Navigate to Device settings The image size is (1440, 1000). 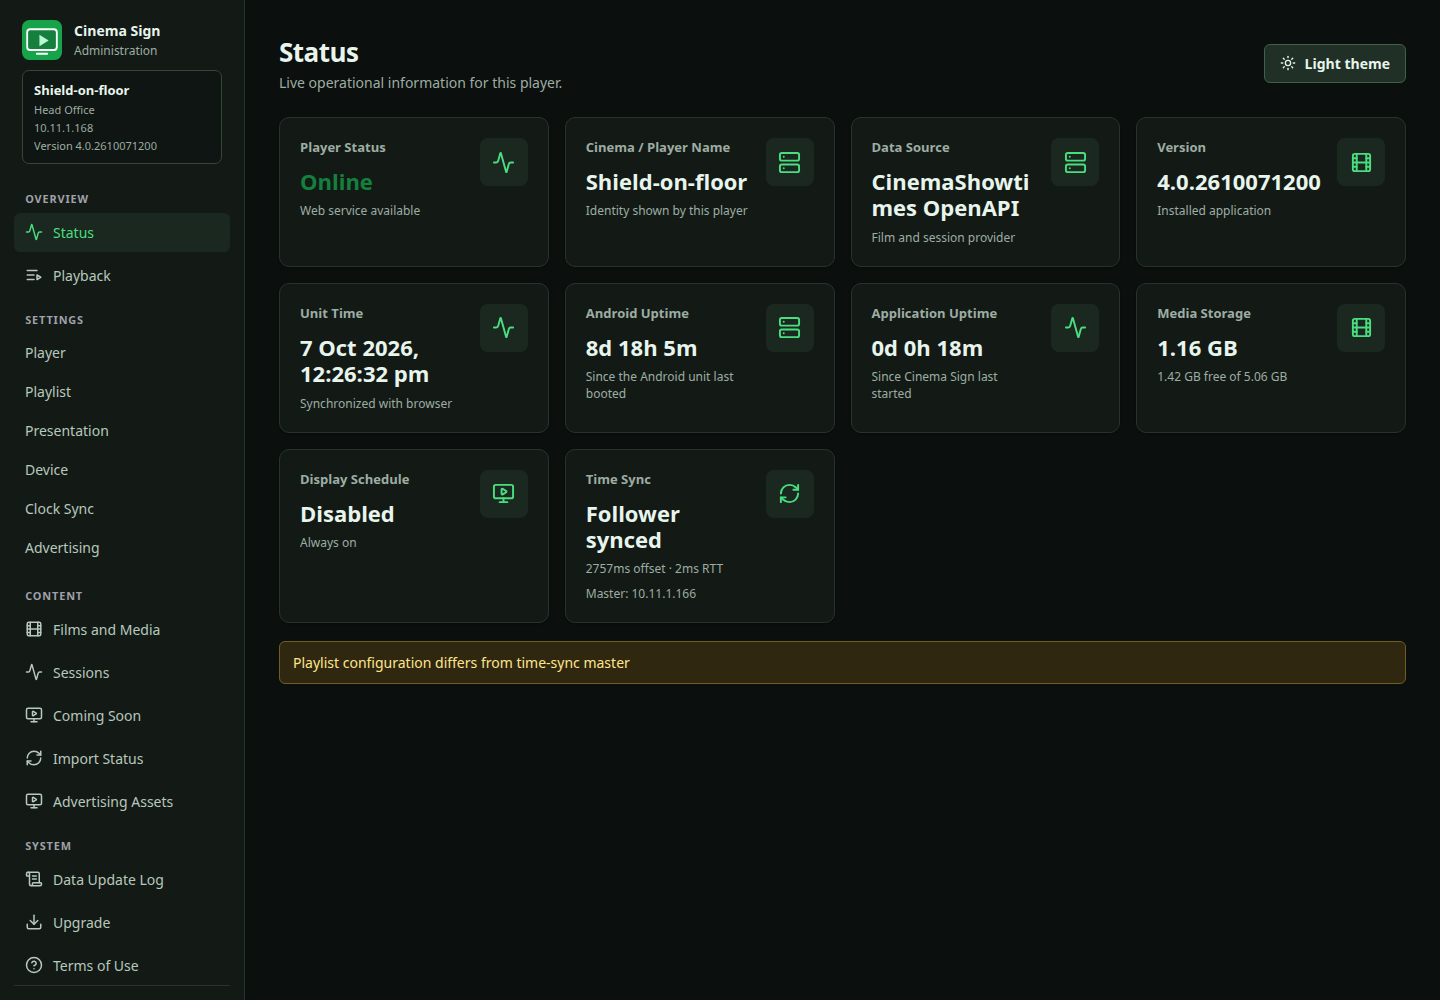(x=122, y=470)
